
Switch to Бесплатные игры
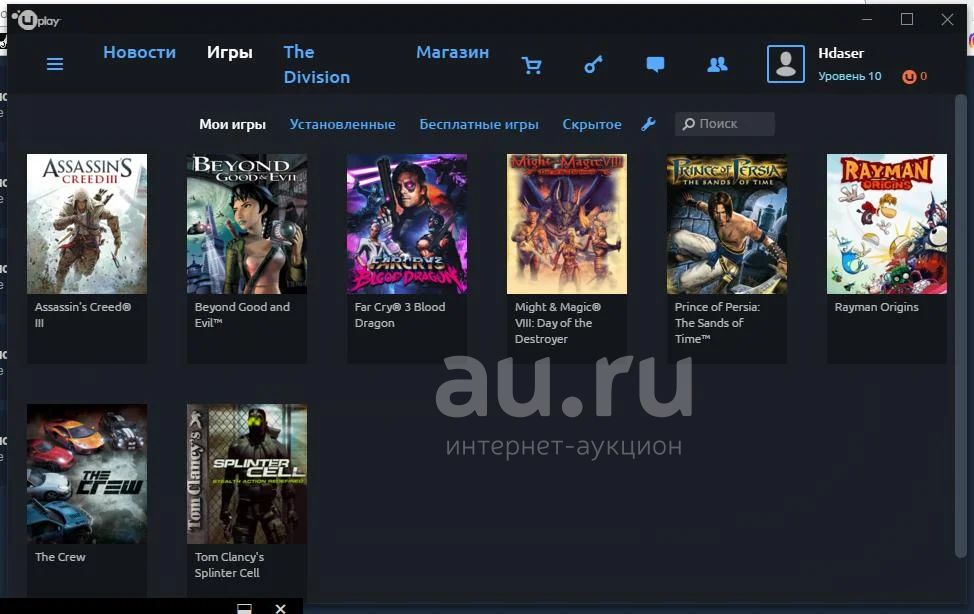coord(479,124)
